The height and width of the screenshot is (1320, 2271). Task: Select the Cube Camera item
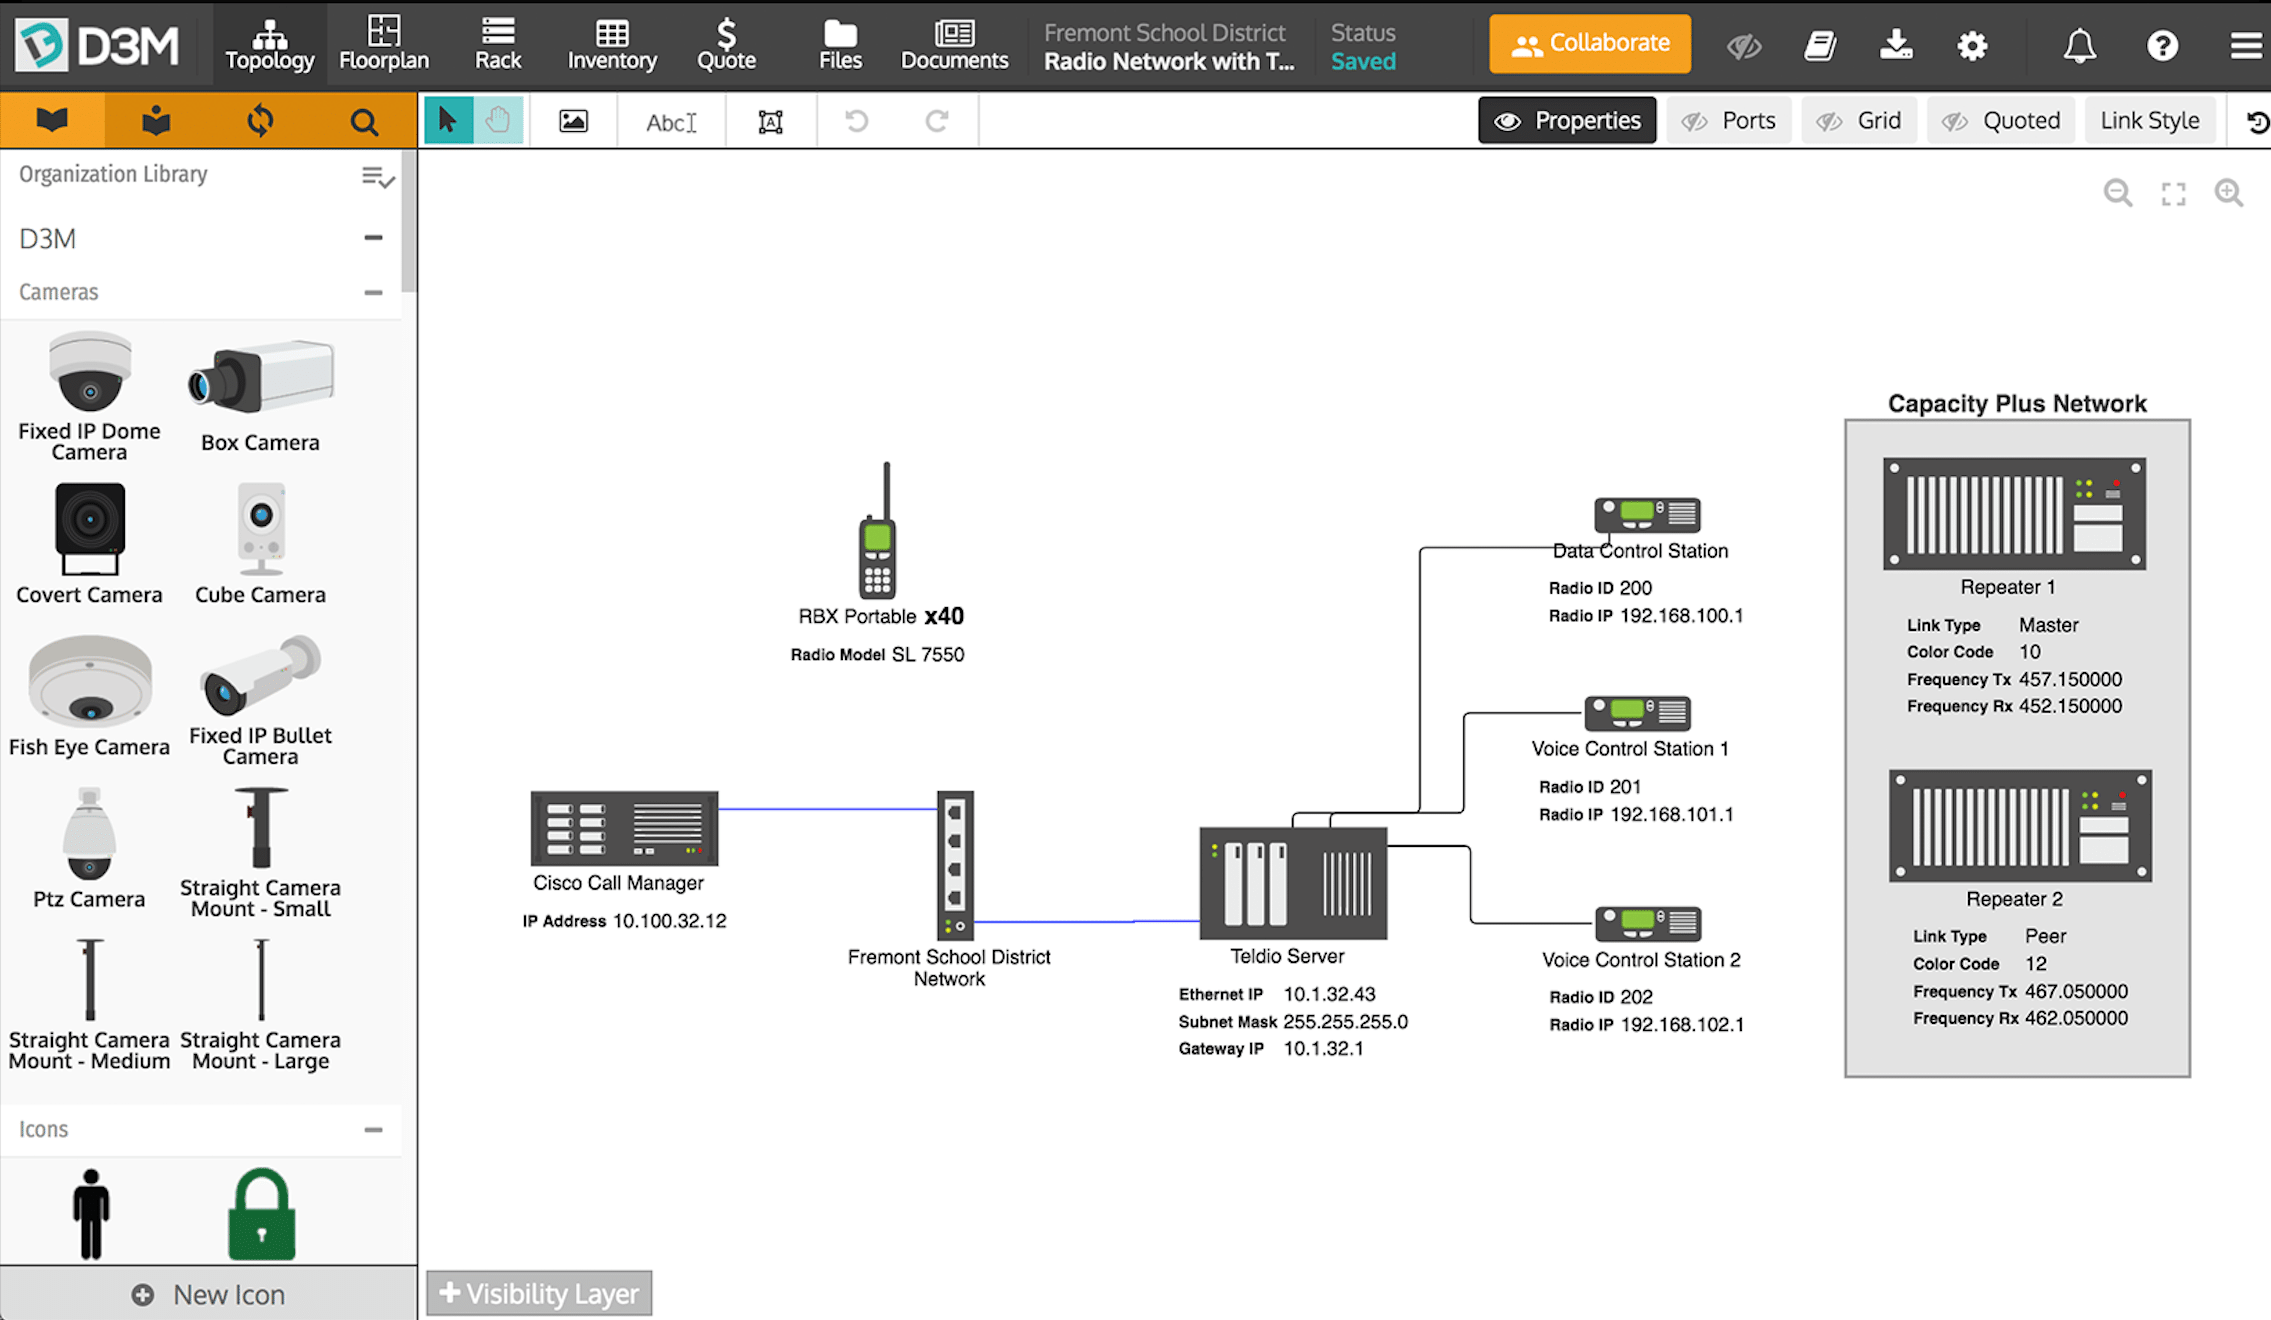260,544
